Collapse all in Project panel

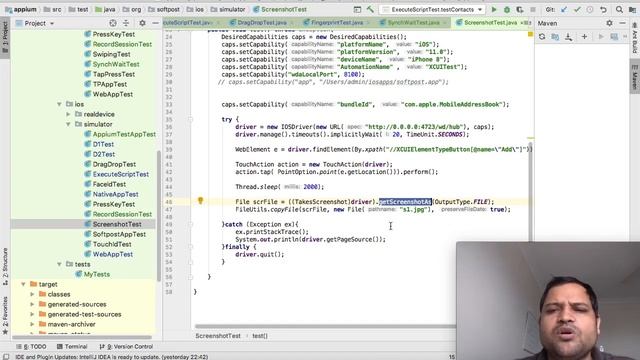[126, 23]
